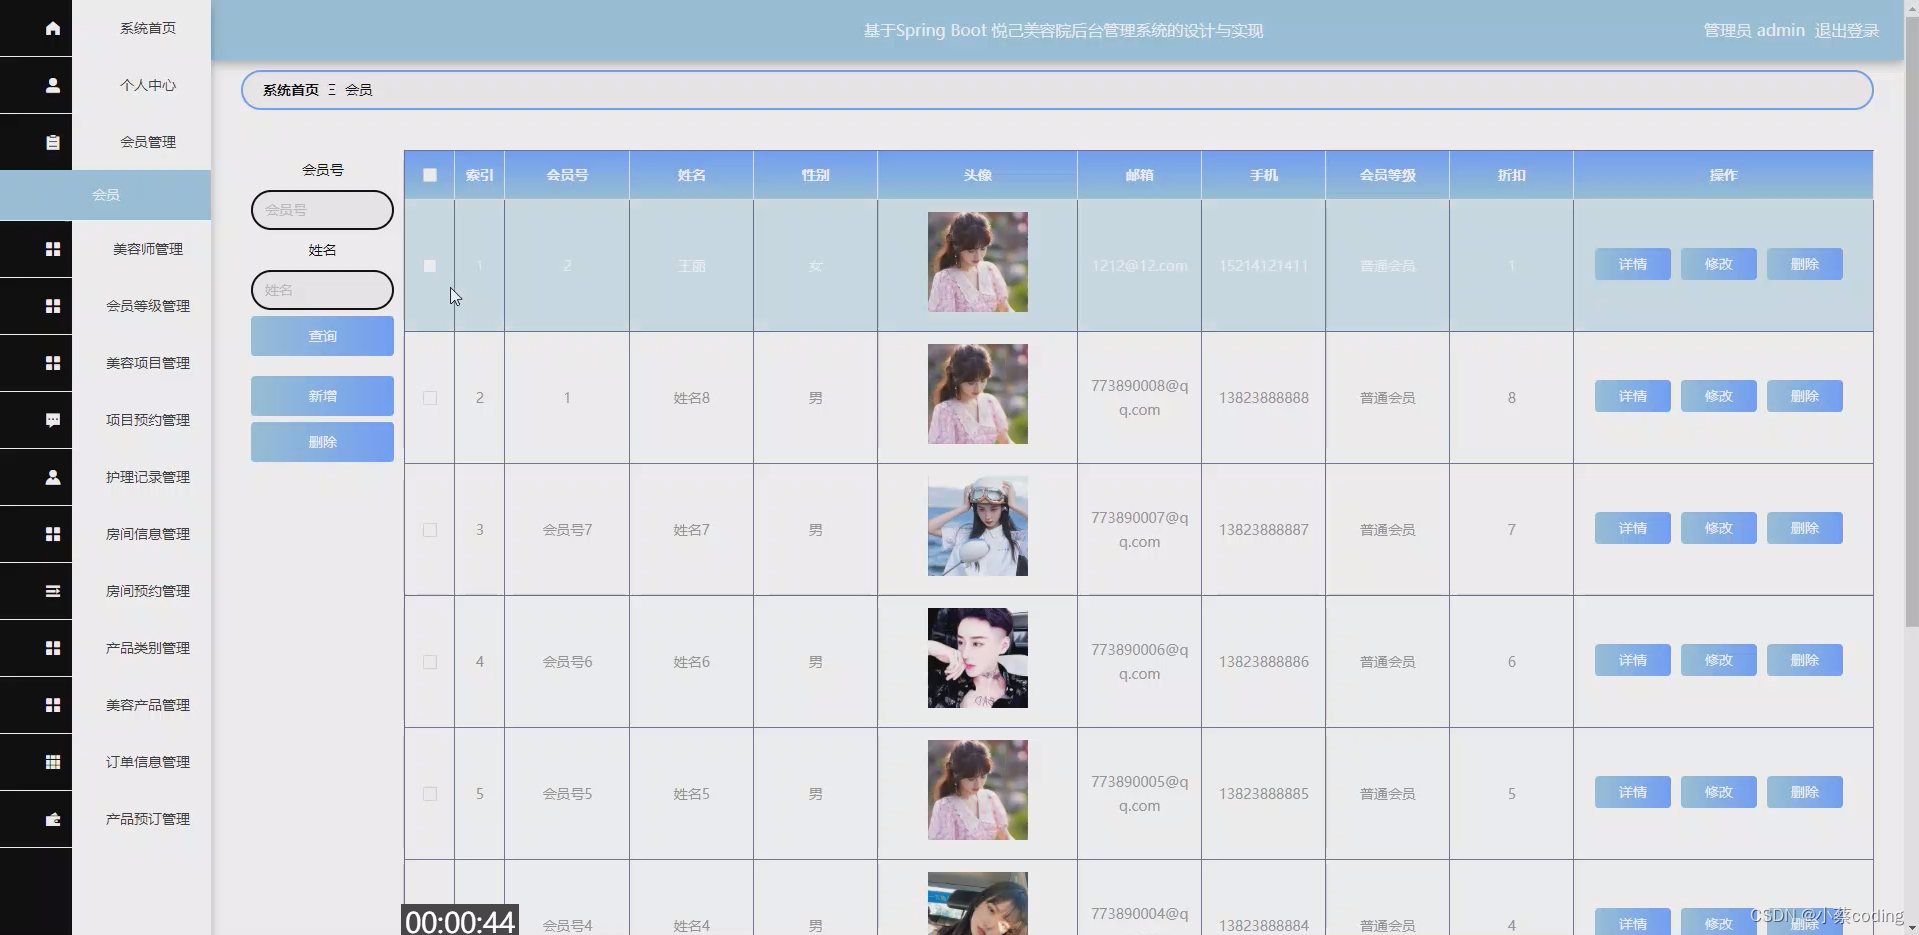Viewport: 1919px width, 935px height.
Task: Click 系统首页 in the breadcrumb
Action: (x=291, y=90)
